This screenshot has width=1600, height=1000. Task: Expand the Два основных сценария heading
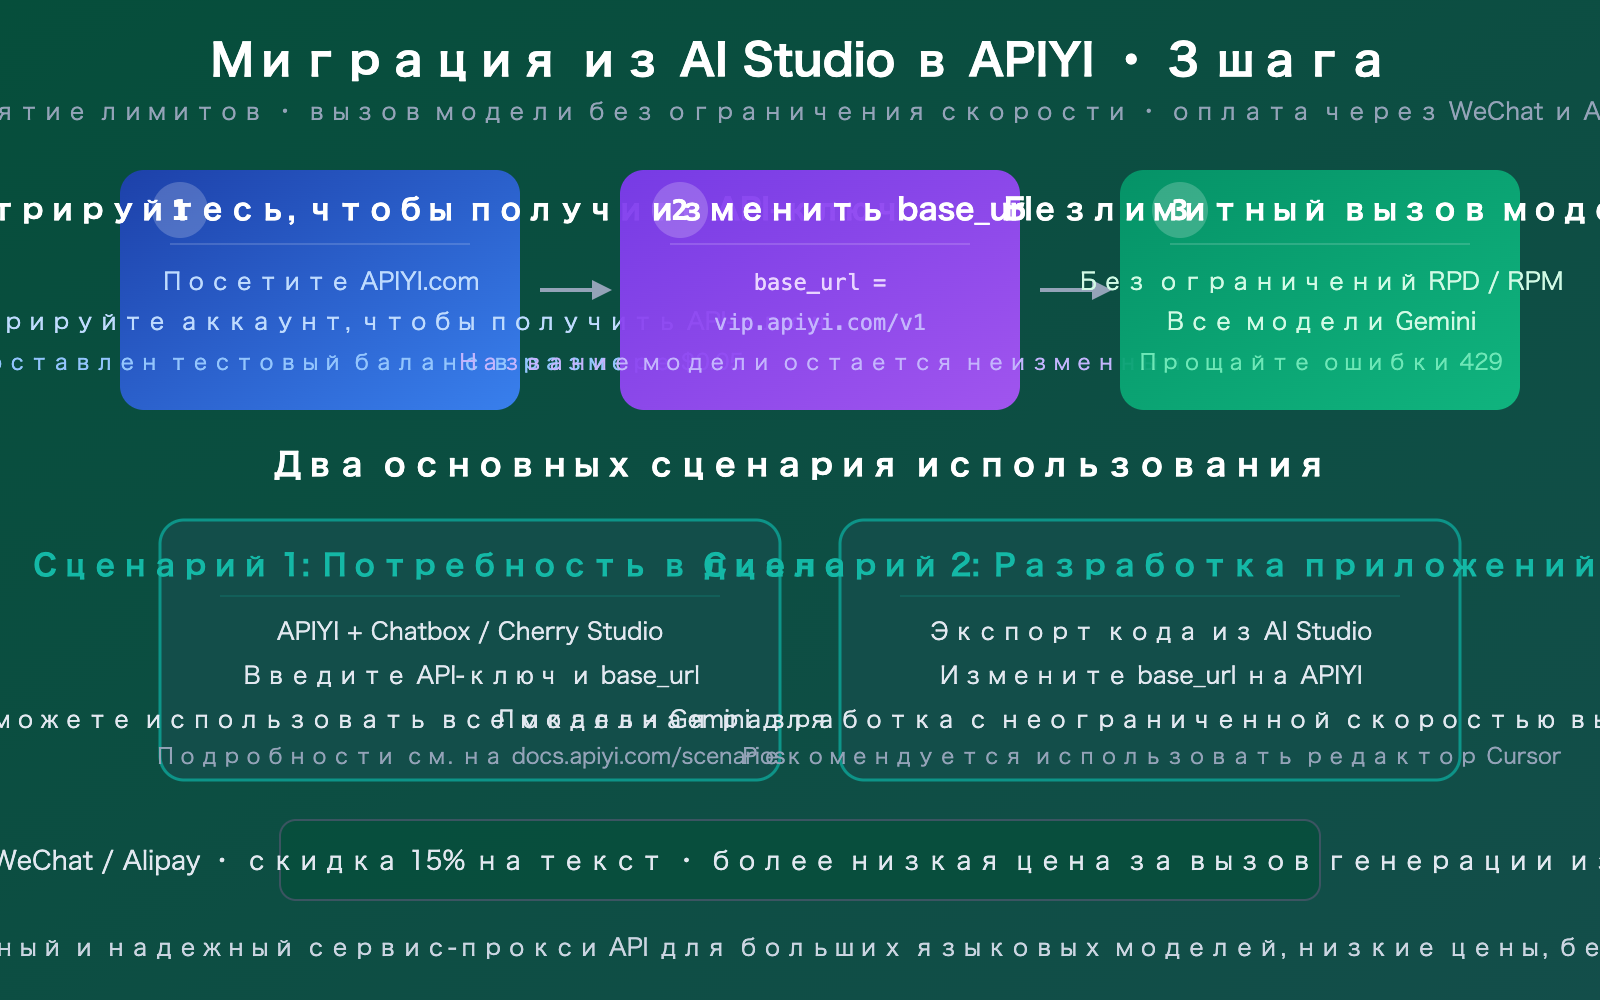(798, 464)
